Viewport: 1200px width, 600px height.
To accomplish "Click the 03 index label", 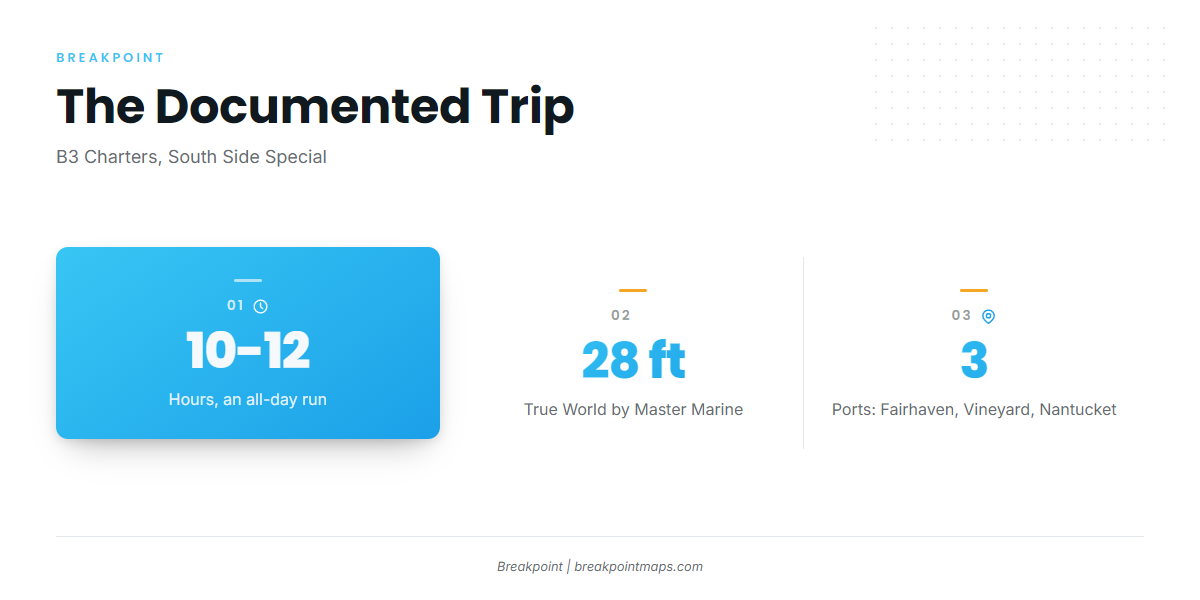I will point(961,315).
